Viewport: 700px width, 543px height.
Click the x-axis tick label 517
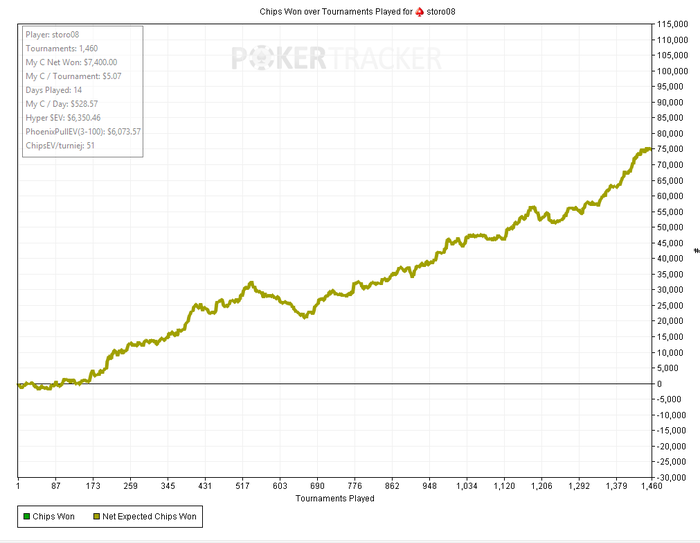[x=242, y=485]
